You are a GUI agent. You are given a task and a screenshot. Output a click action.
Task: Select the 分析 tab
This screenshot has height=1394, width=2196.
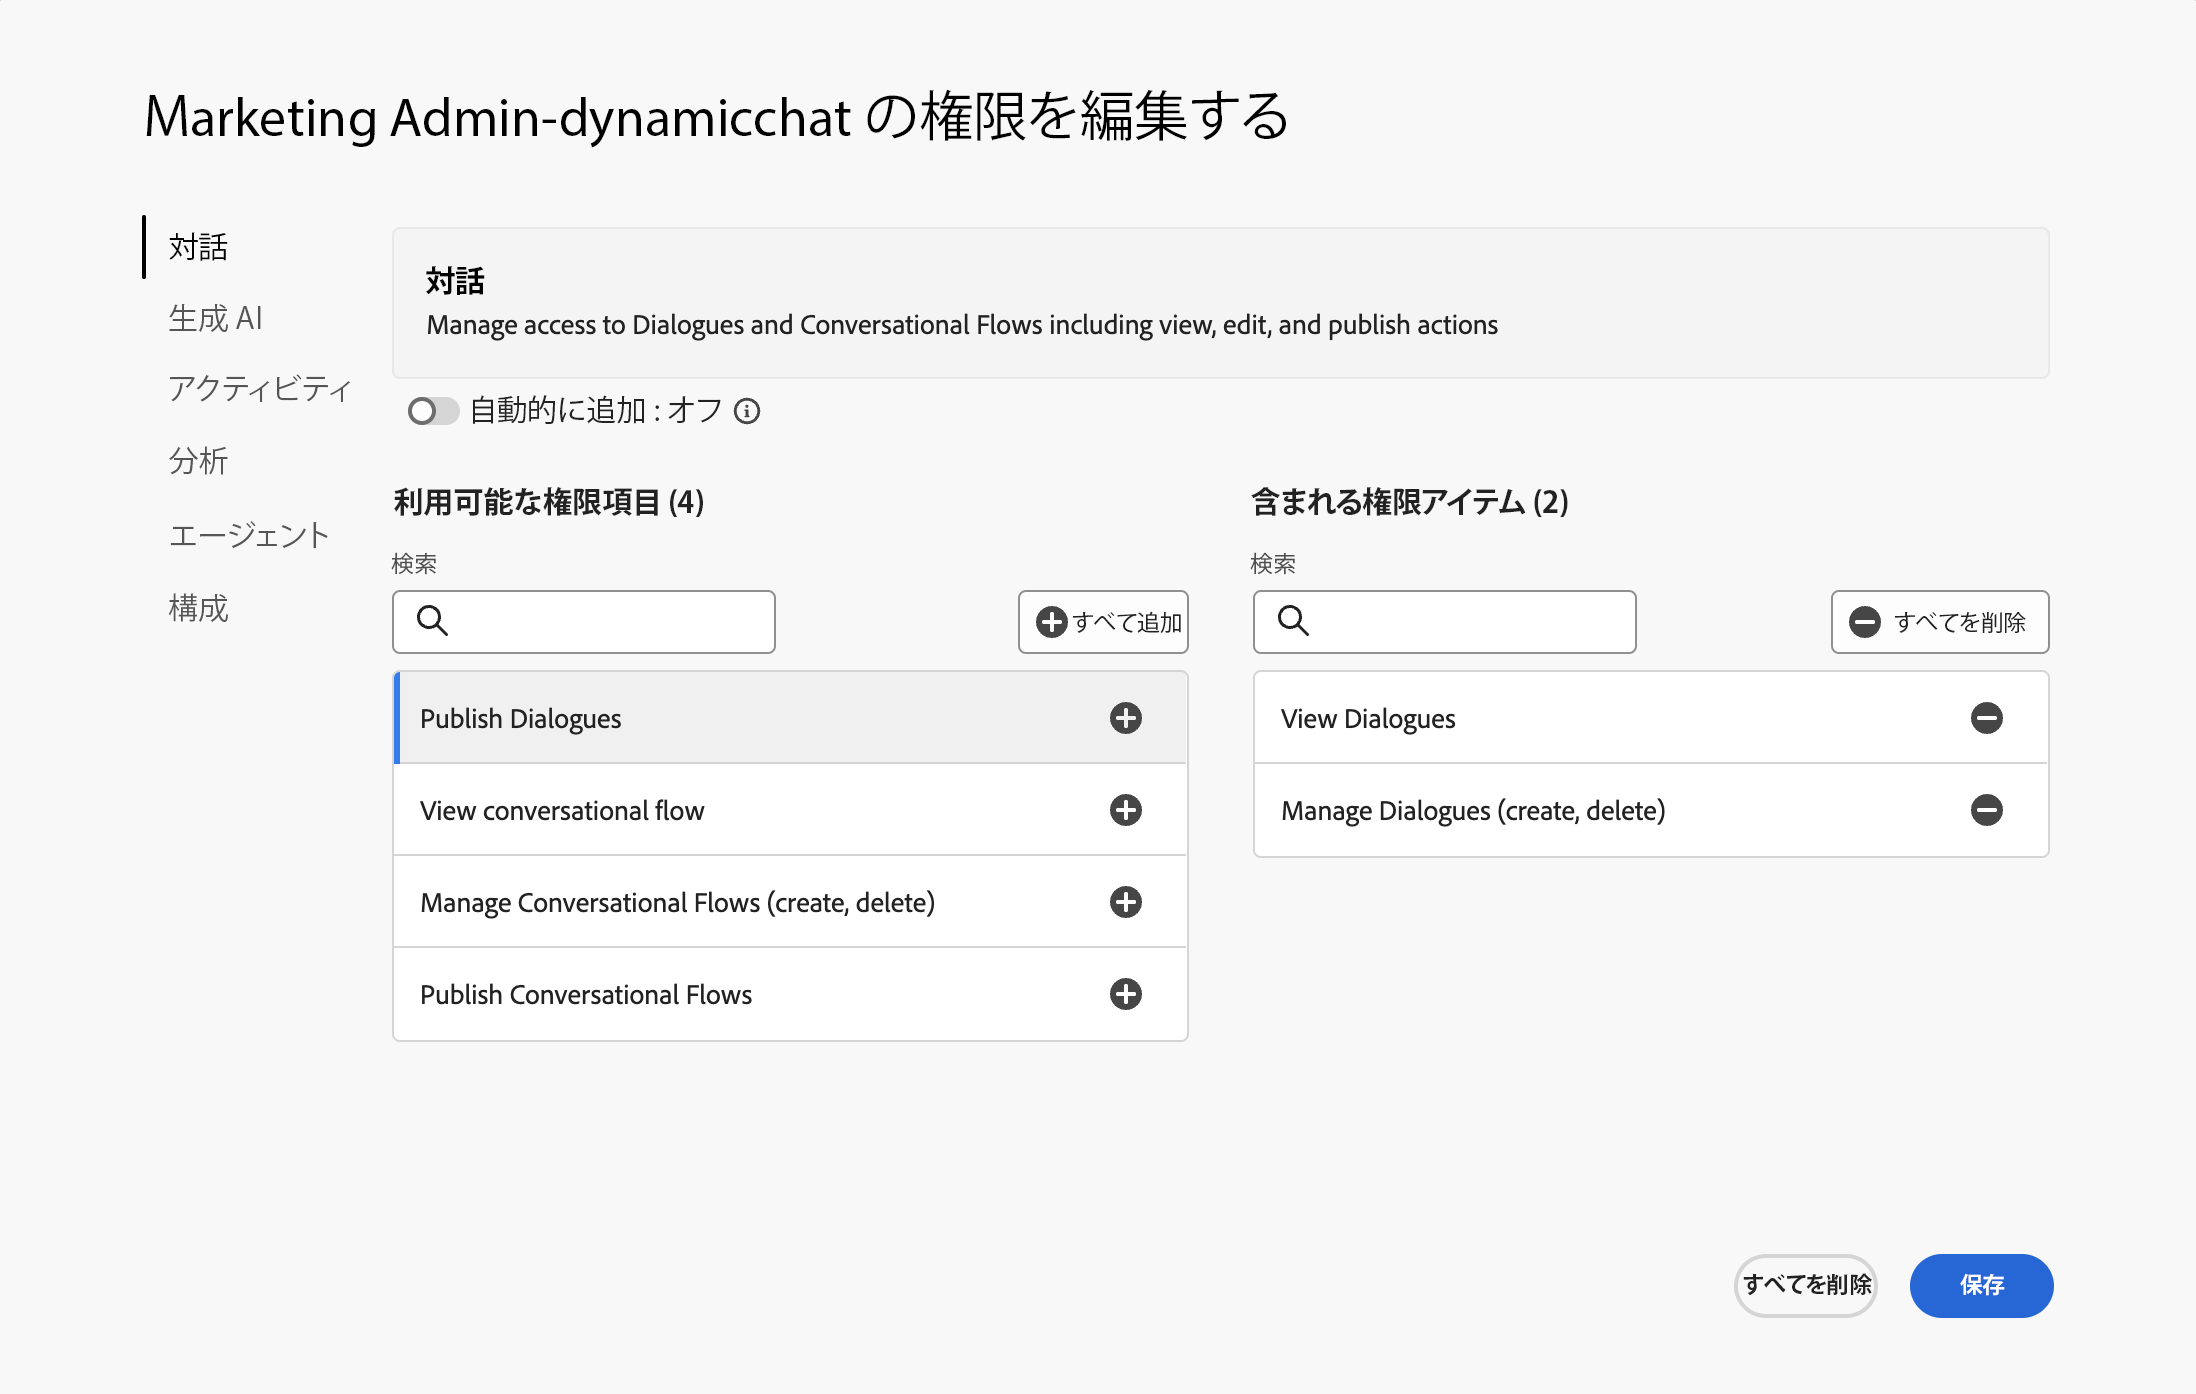198,461
